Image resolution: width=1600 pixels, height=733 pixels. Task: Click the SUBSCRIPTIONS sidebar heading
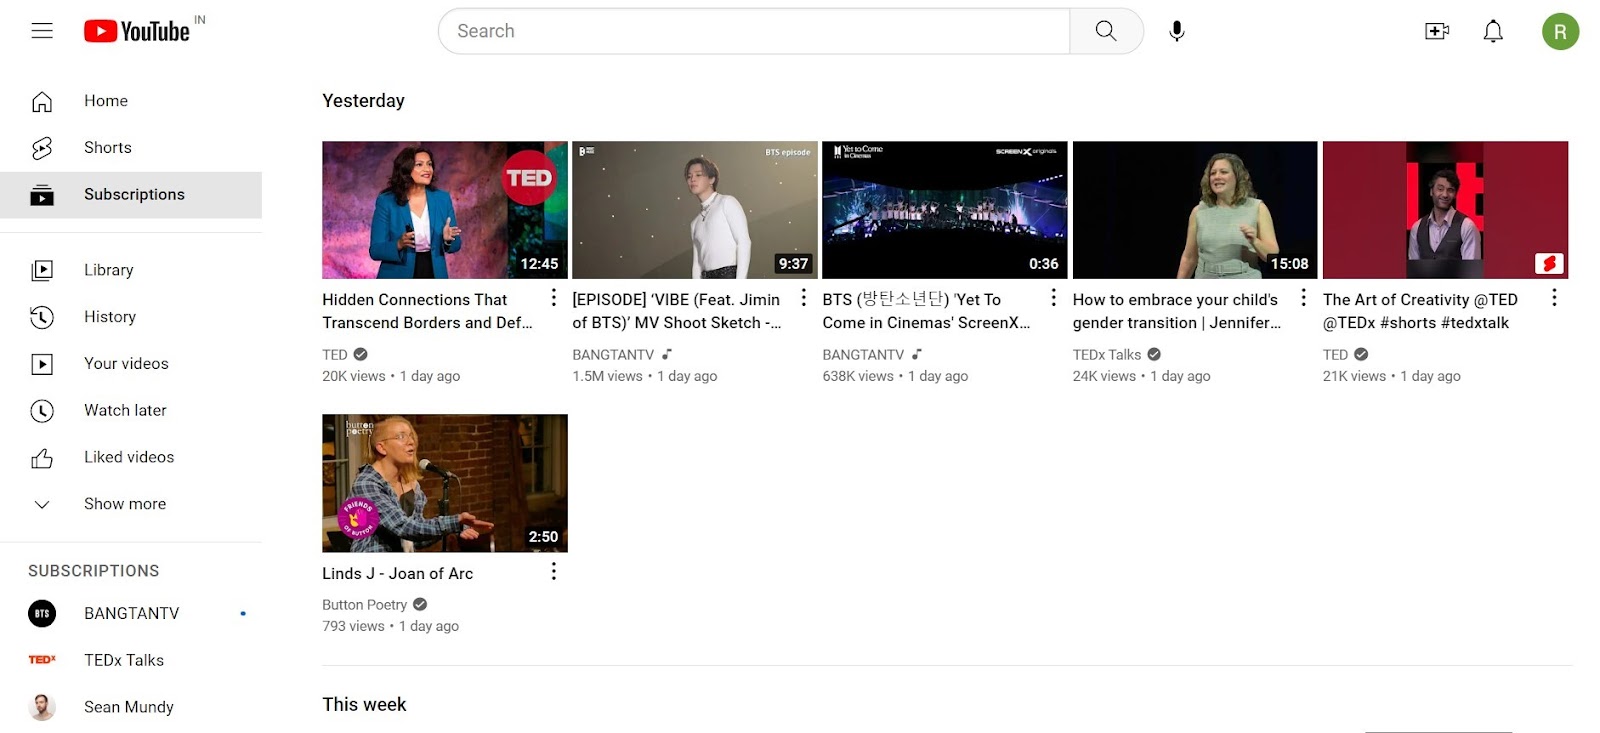pyautogui.click(x=94, y=571)
